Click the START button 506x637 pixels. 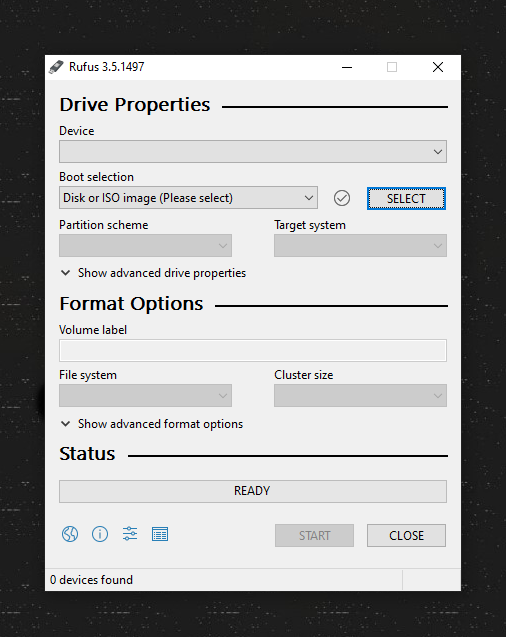click(x=314, y=535)
